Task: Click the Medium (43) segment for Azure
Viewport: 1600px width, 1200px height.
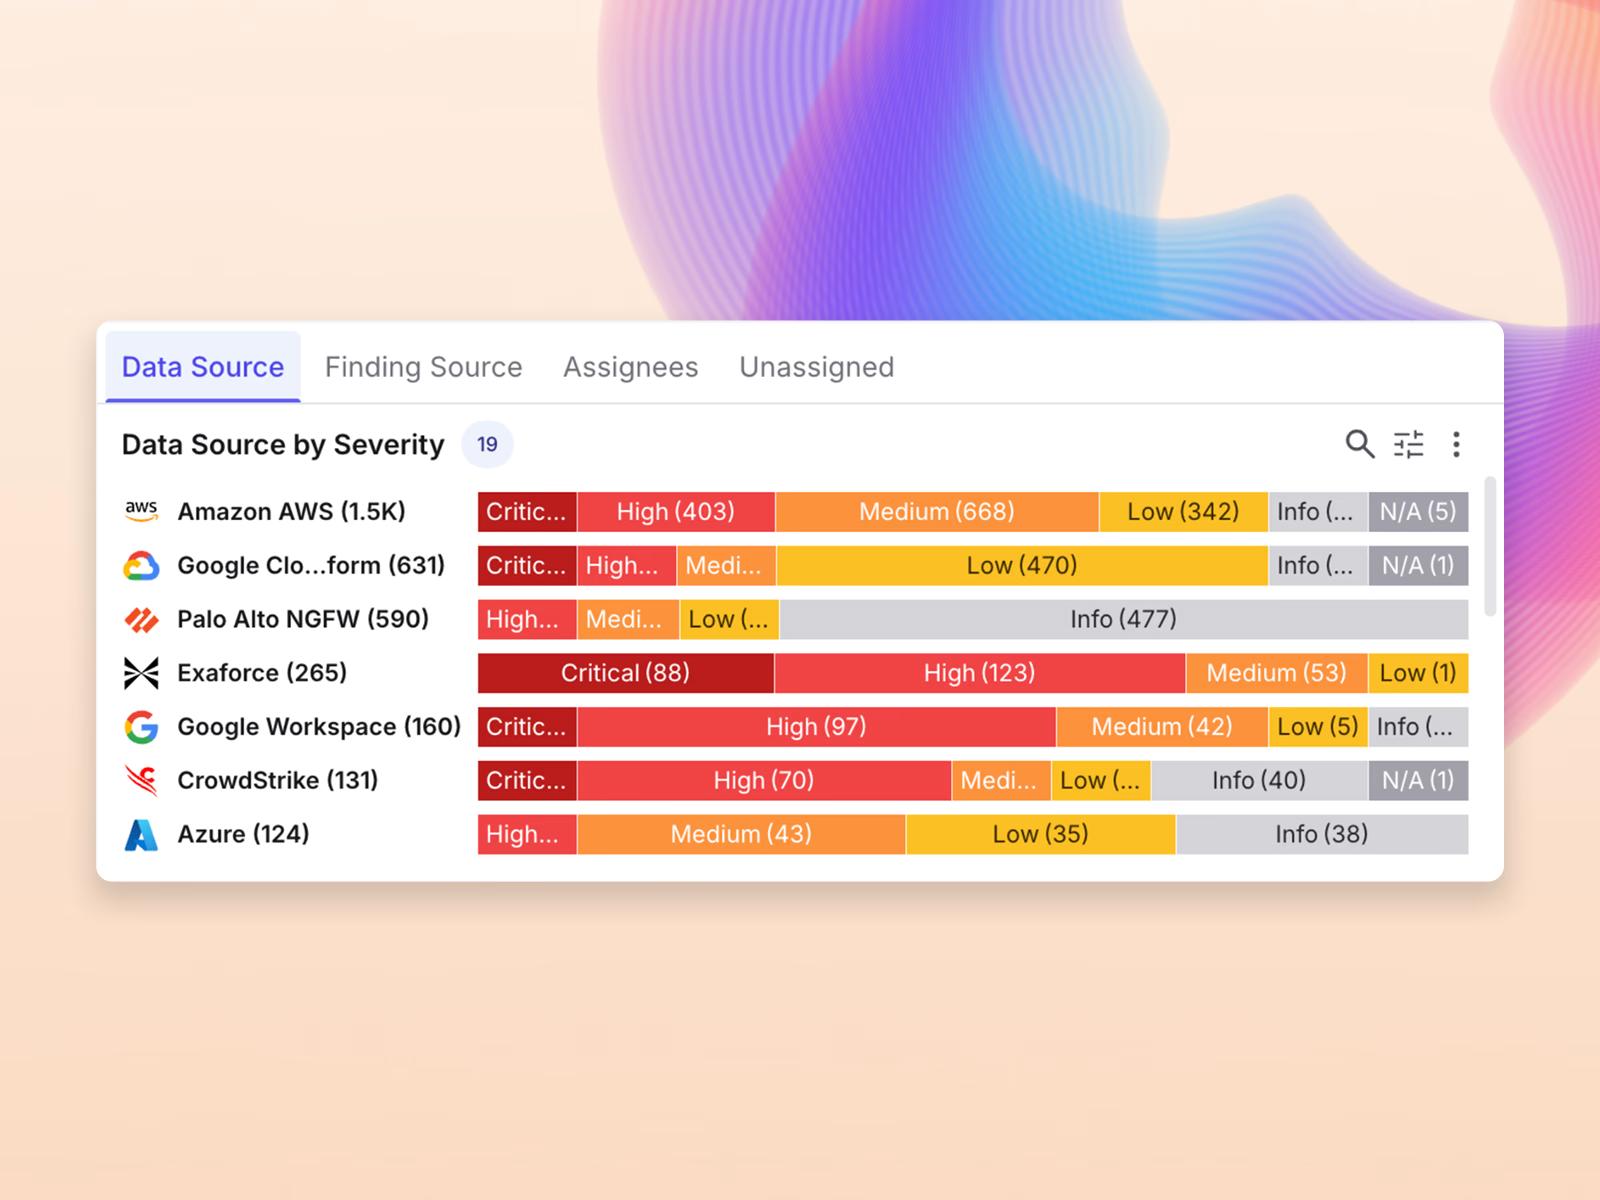Action: [x=741, y=834]
